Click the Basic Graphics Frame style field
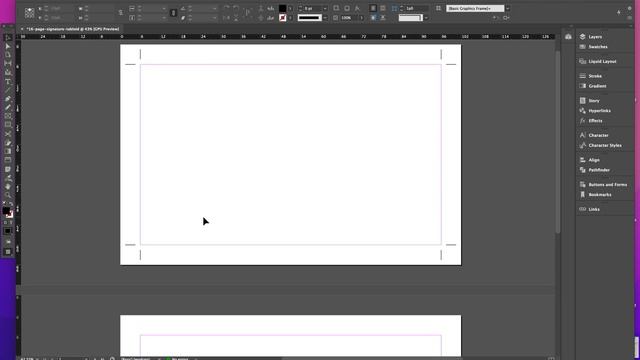The height and width of the screenshot is (360, 640). click(x=475, y=8)
